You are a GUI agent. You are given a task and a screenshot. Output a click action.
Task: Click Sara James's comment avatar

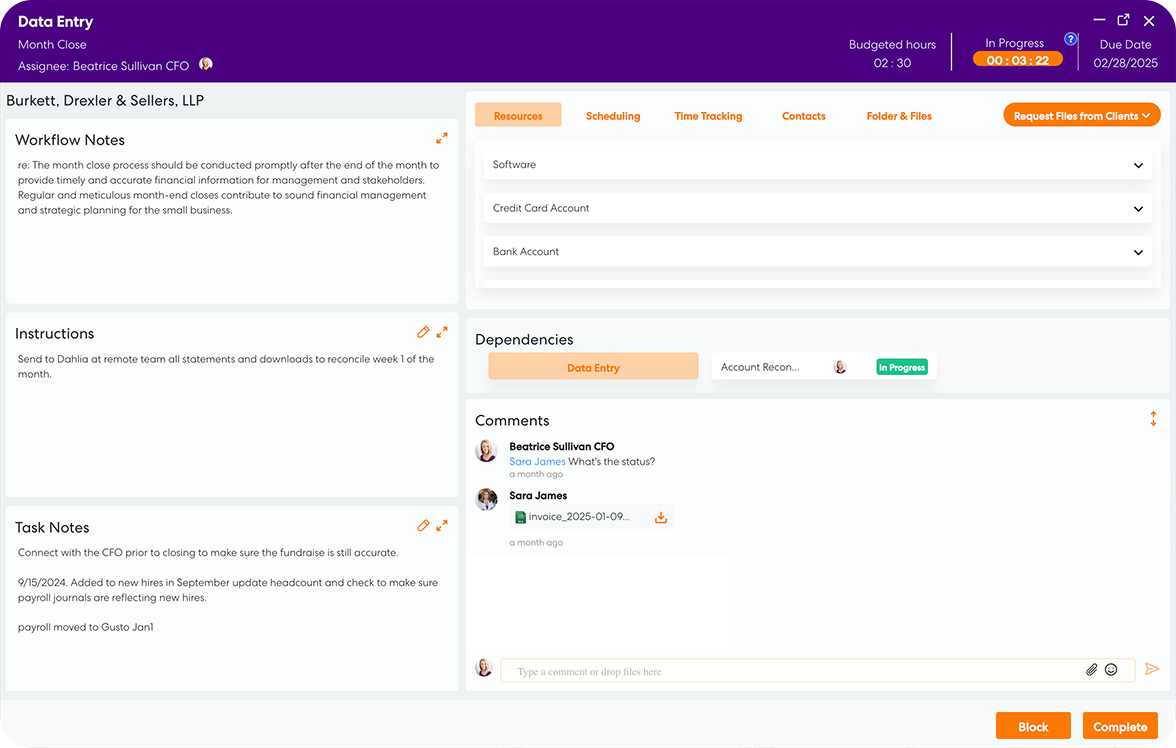[x=487, y=499]
